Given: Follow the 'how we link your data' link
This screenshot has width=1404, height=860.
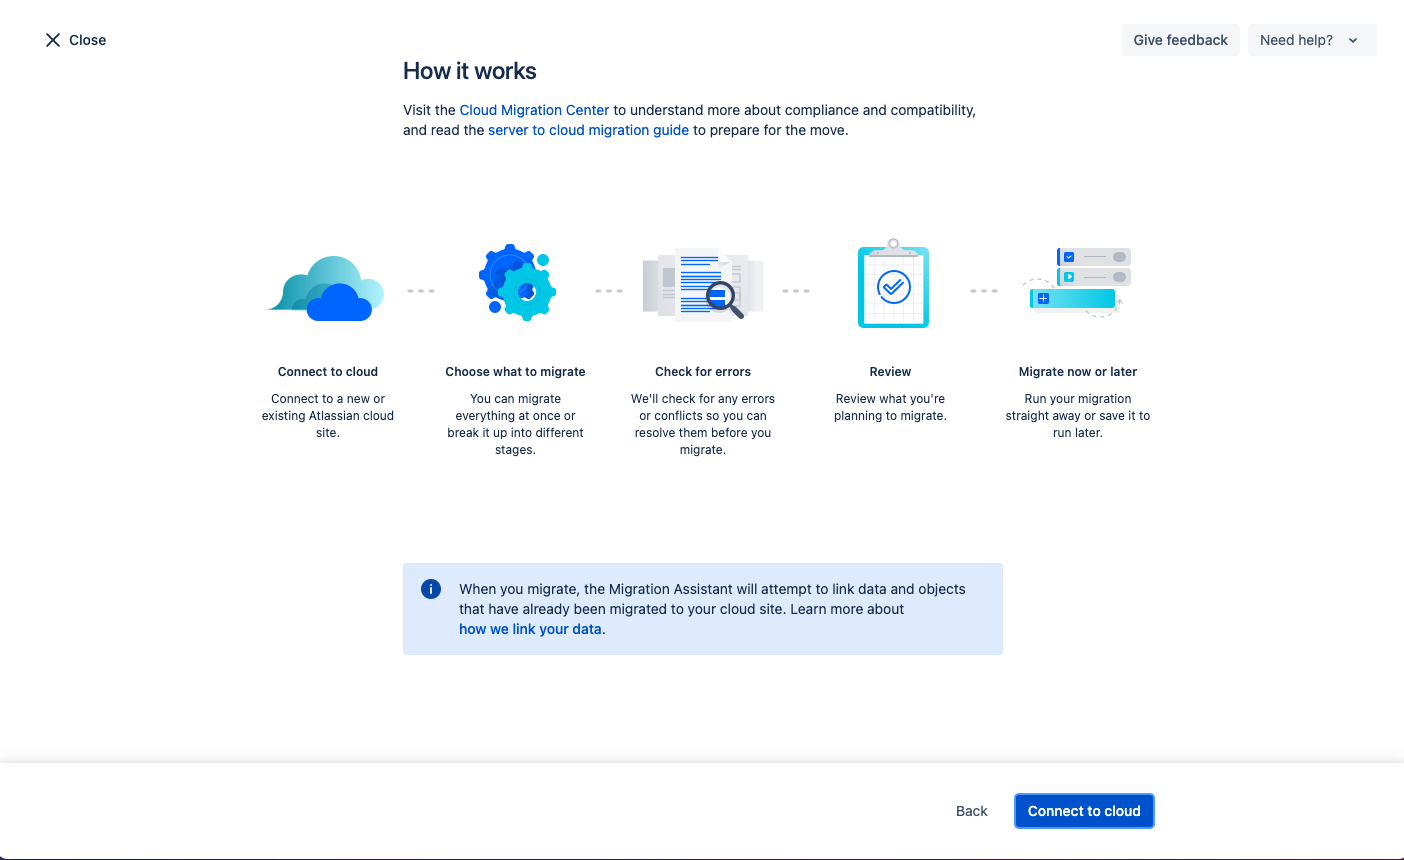Looking at the screenshot, I should [x=530, y=629].
